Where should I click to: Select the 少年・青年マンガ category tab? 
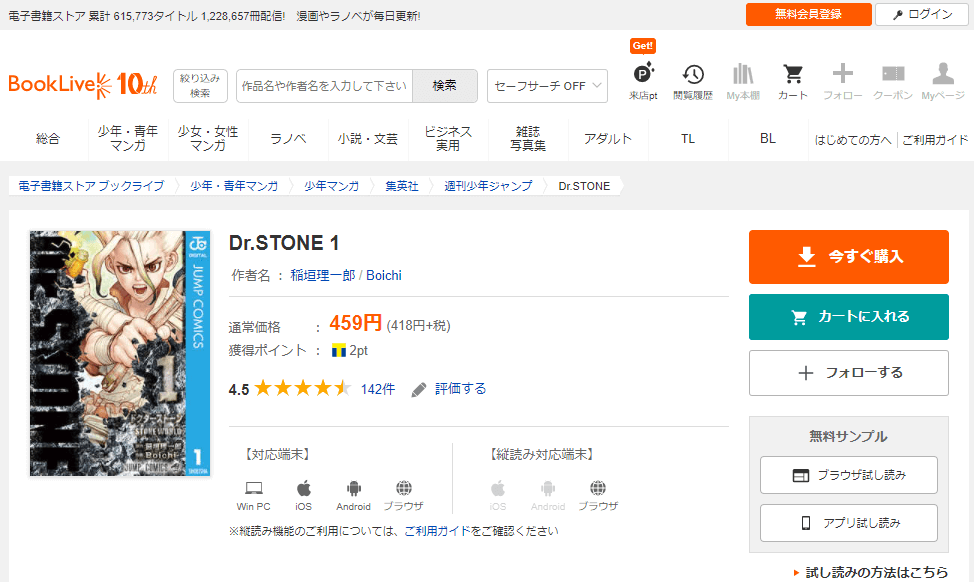coord(128,139)
